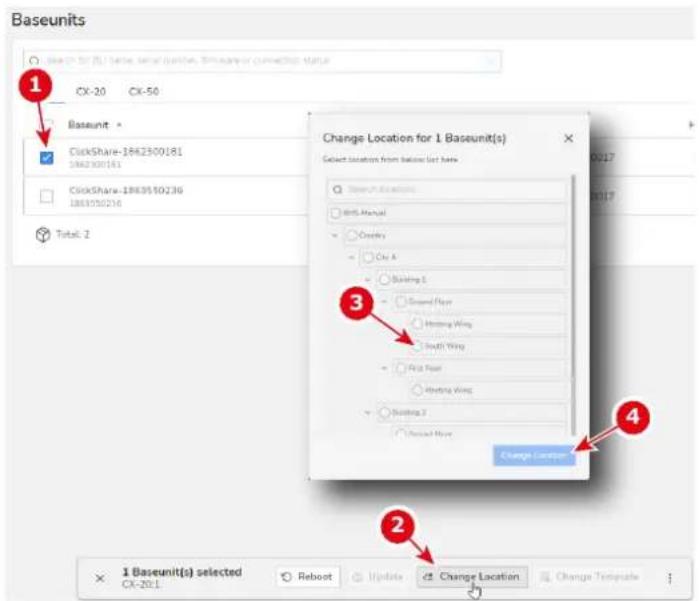Select the Building 1 radio button
This screenshot has height=601, width=699.
point(384,280)
